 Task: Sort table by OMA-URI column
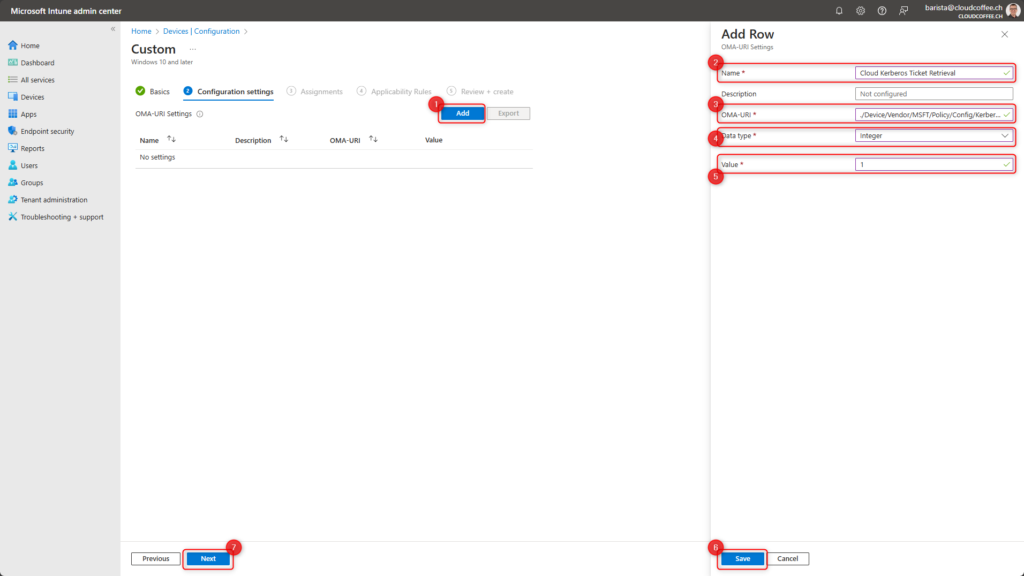373,140
